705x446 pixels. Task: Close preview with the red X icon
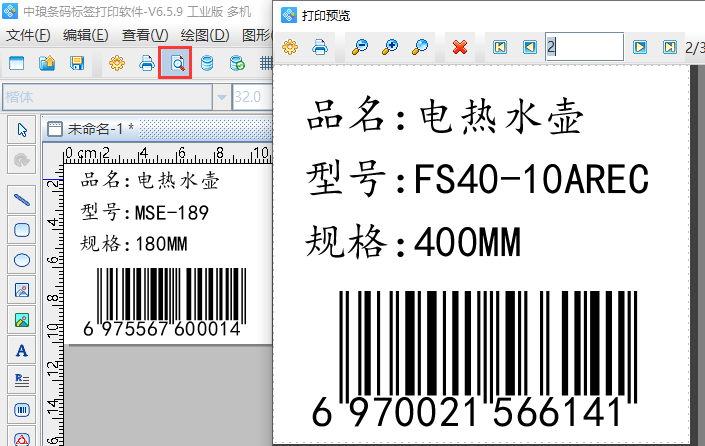click(x=460, y=47)
